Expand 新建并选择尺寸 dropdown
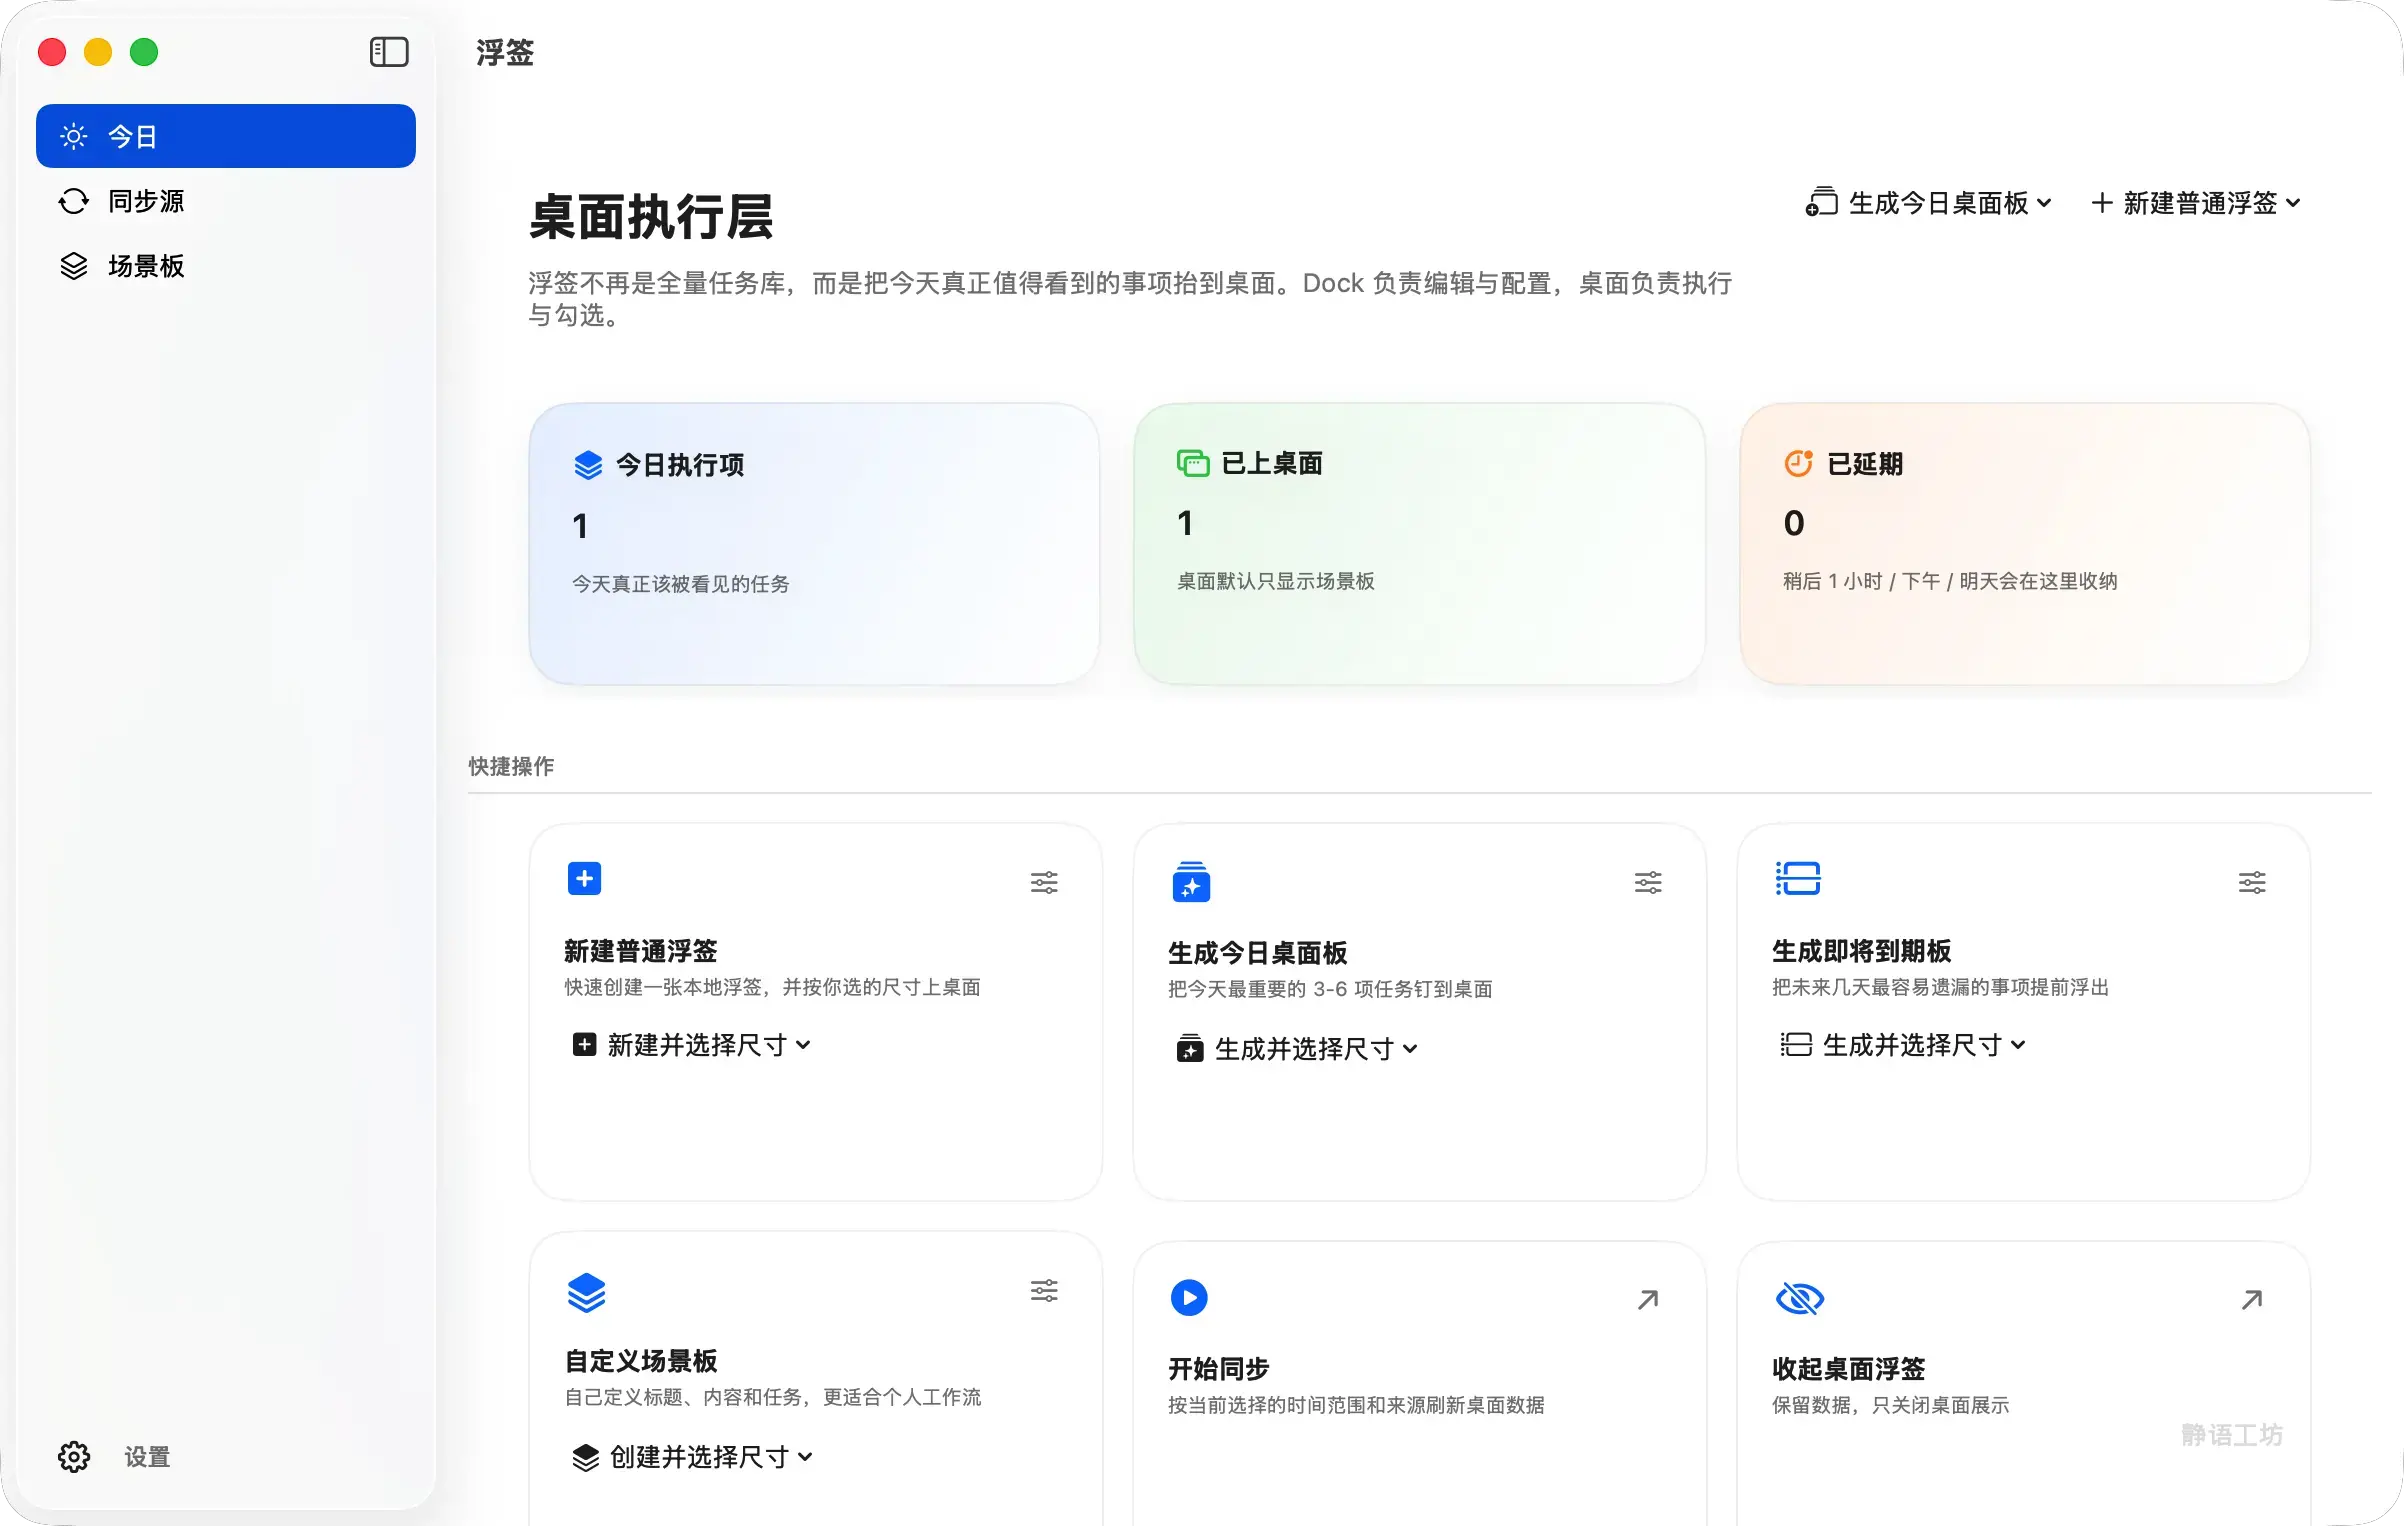2404x1526 pixels. pos(692,1045)
